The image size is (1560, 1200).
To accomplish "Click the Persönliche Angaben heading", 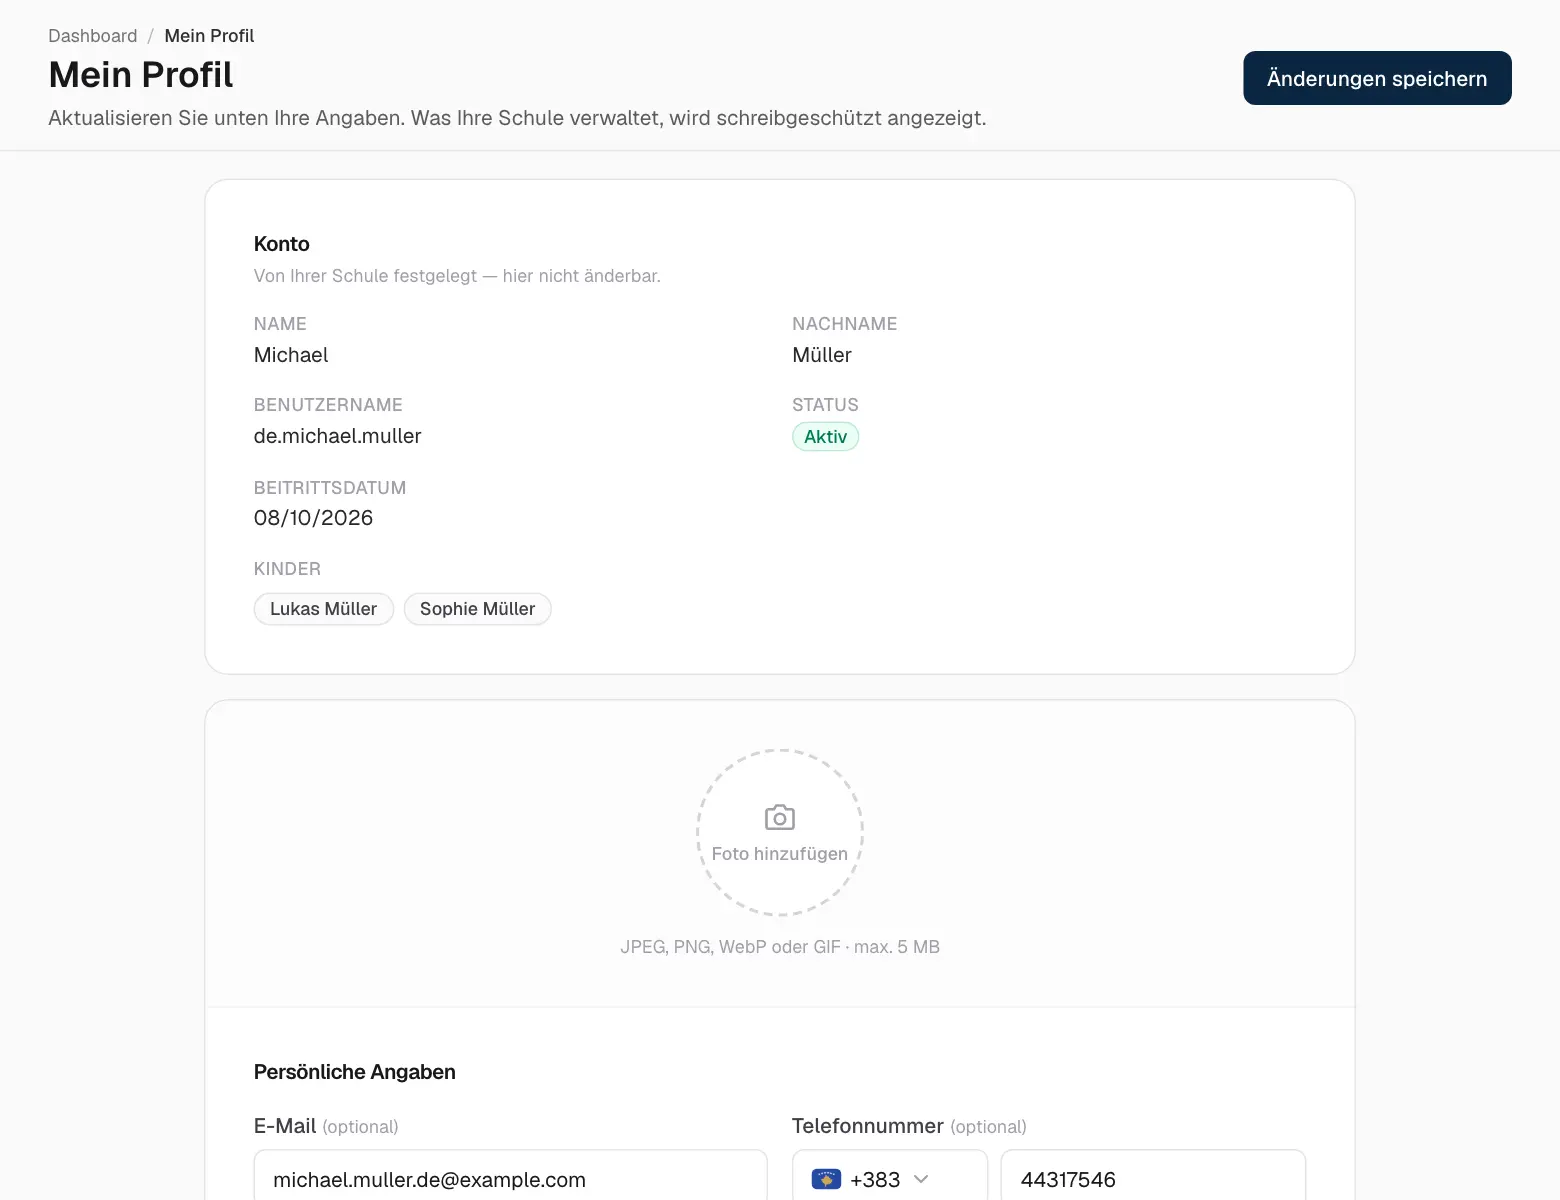I will (x=355, y=1072).
